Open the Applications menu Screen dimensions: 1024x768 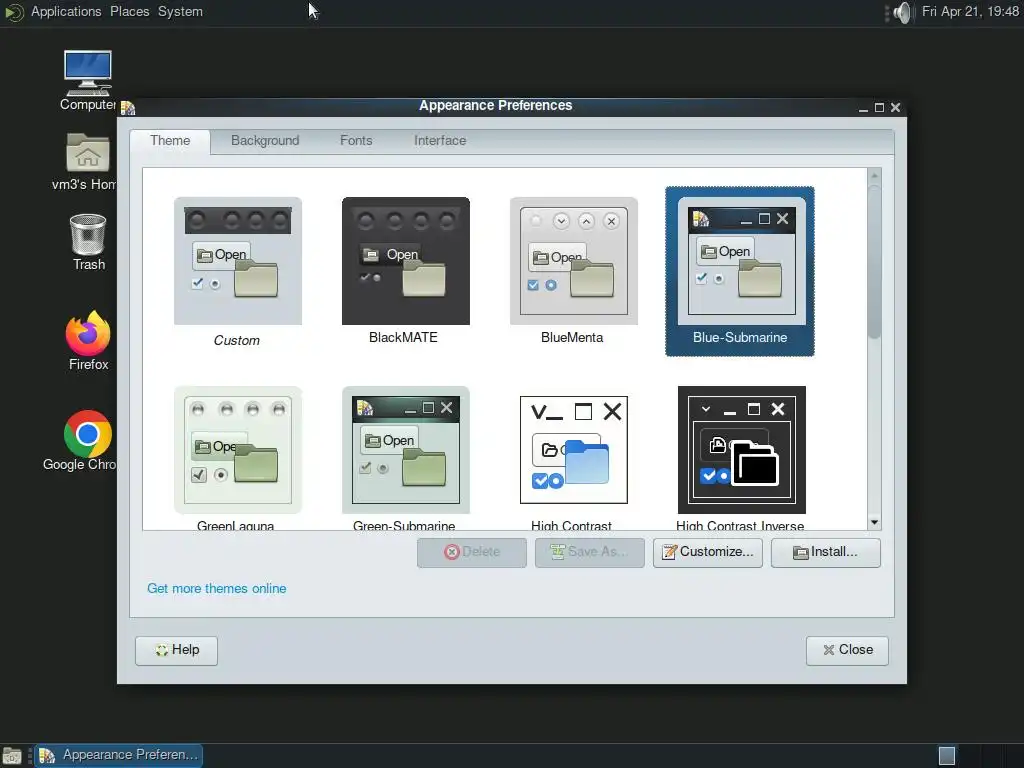pos(66,12)
